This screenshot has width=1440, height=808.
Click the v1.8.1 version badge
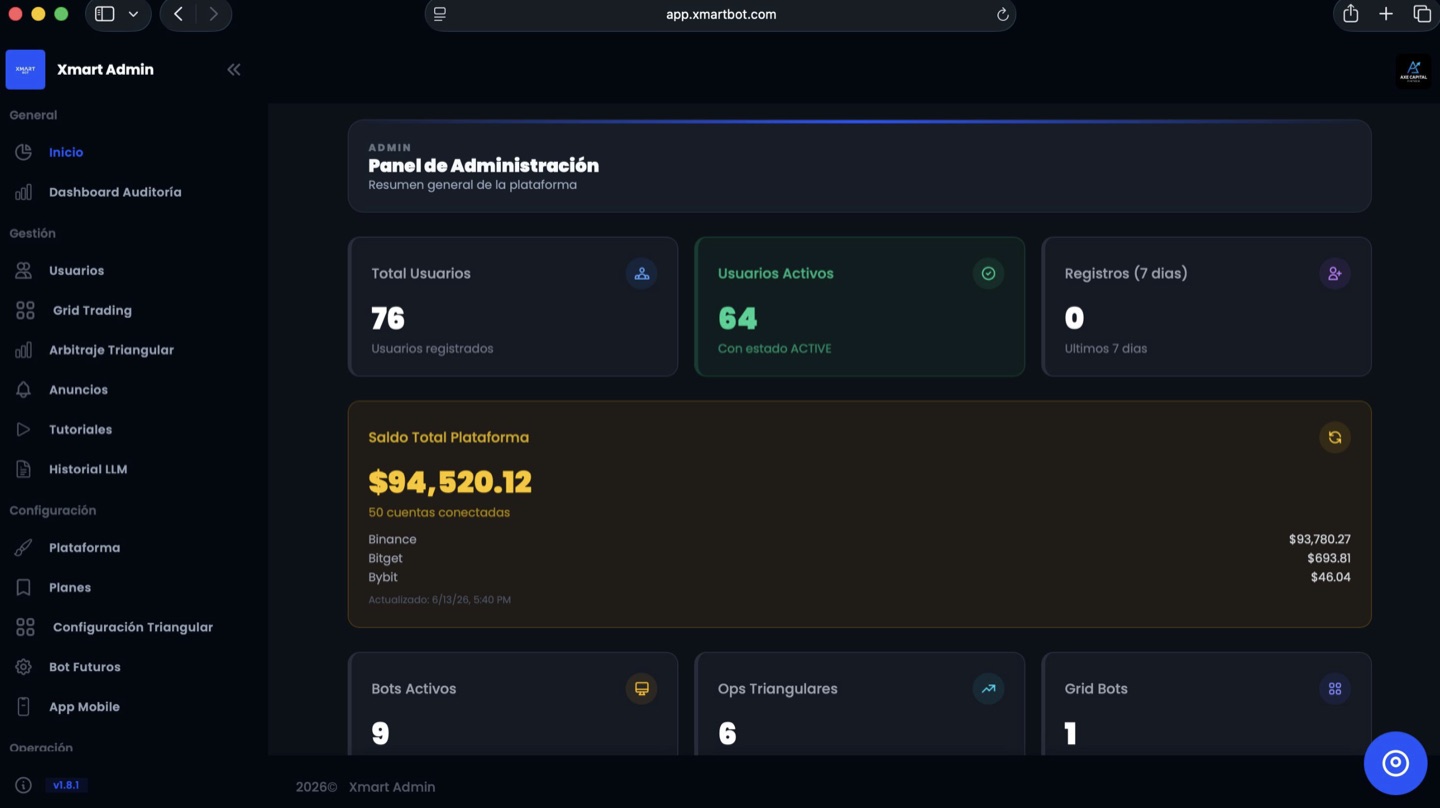(66, 785)
